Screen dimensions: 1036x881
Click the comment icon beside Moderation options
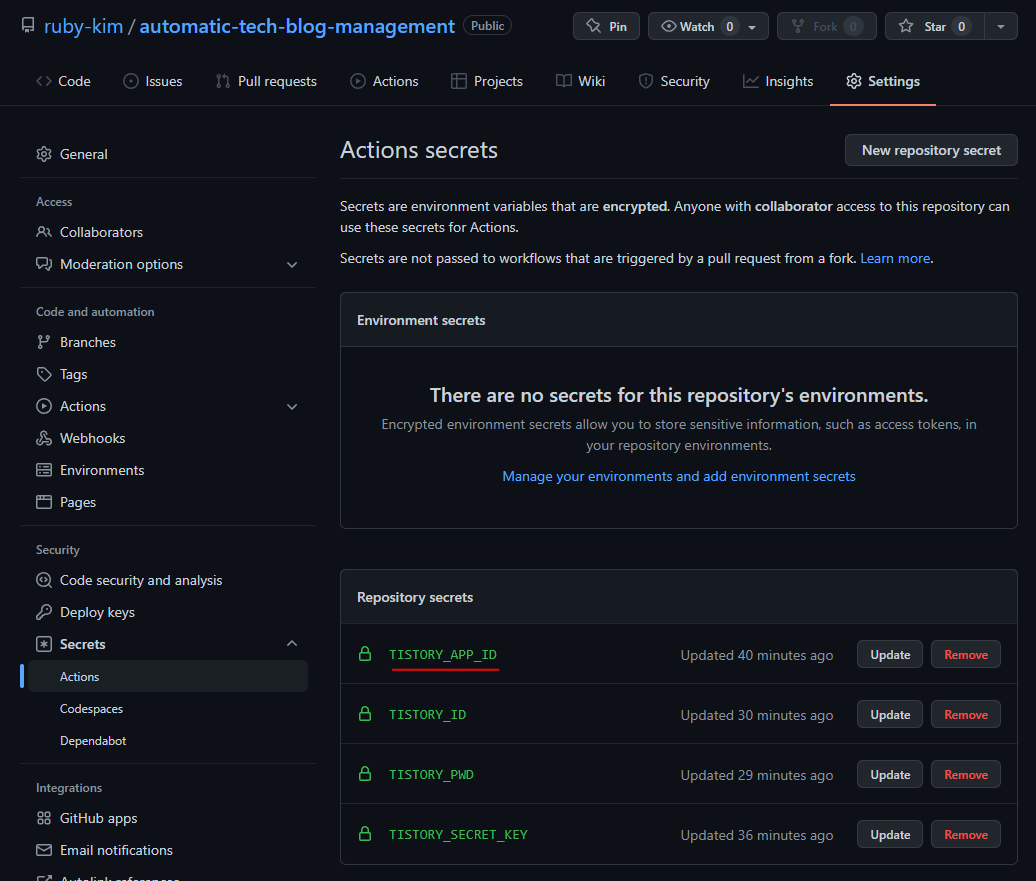[44, 264]
